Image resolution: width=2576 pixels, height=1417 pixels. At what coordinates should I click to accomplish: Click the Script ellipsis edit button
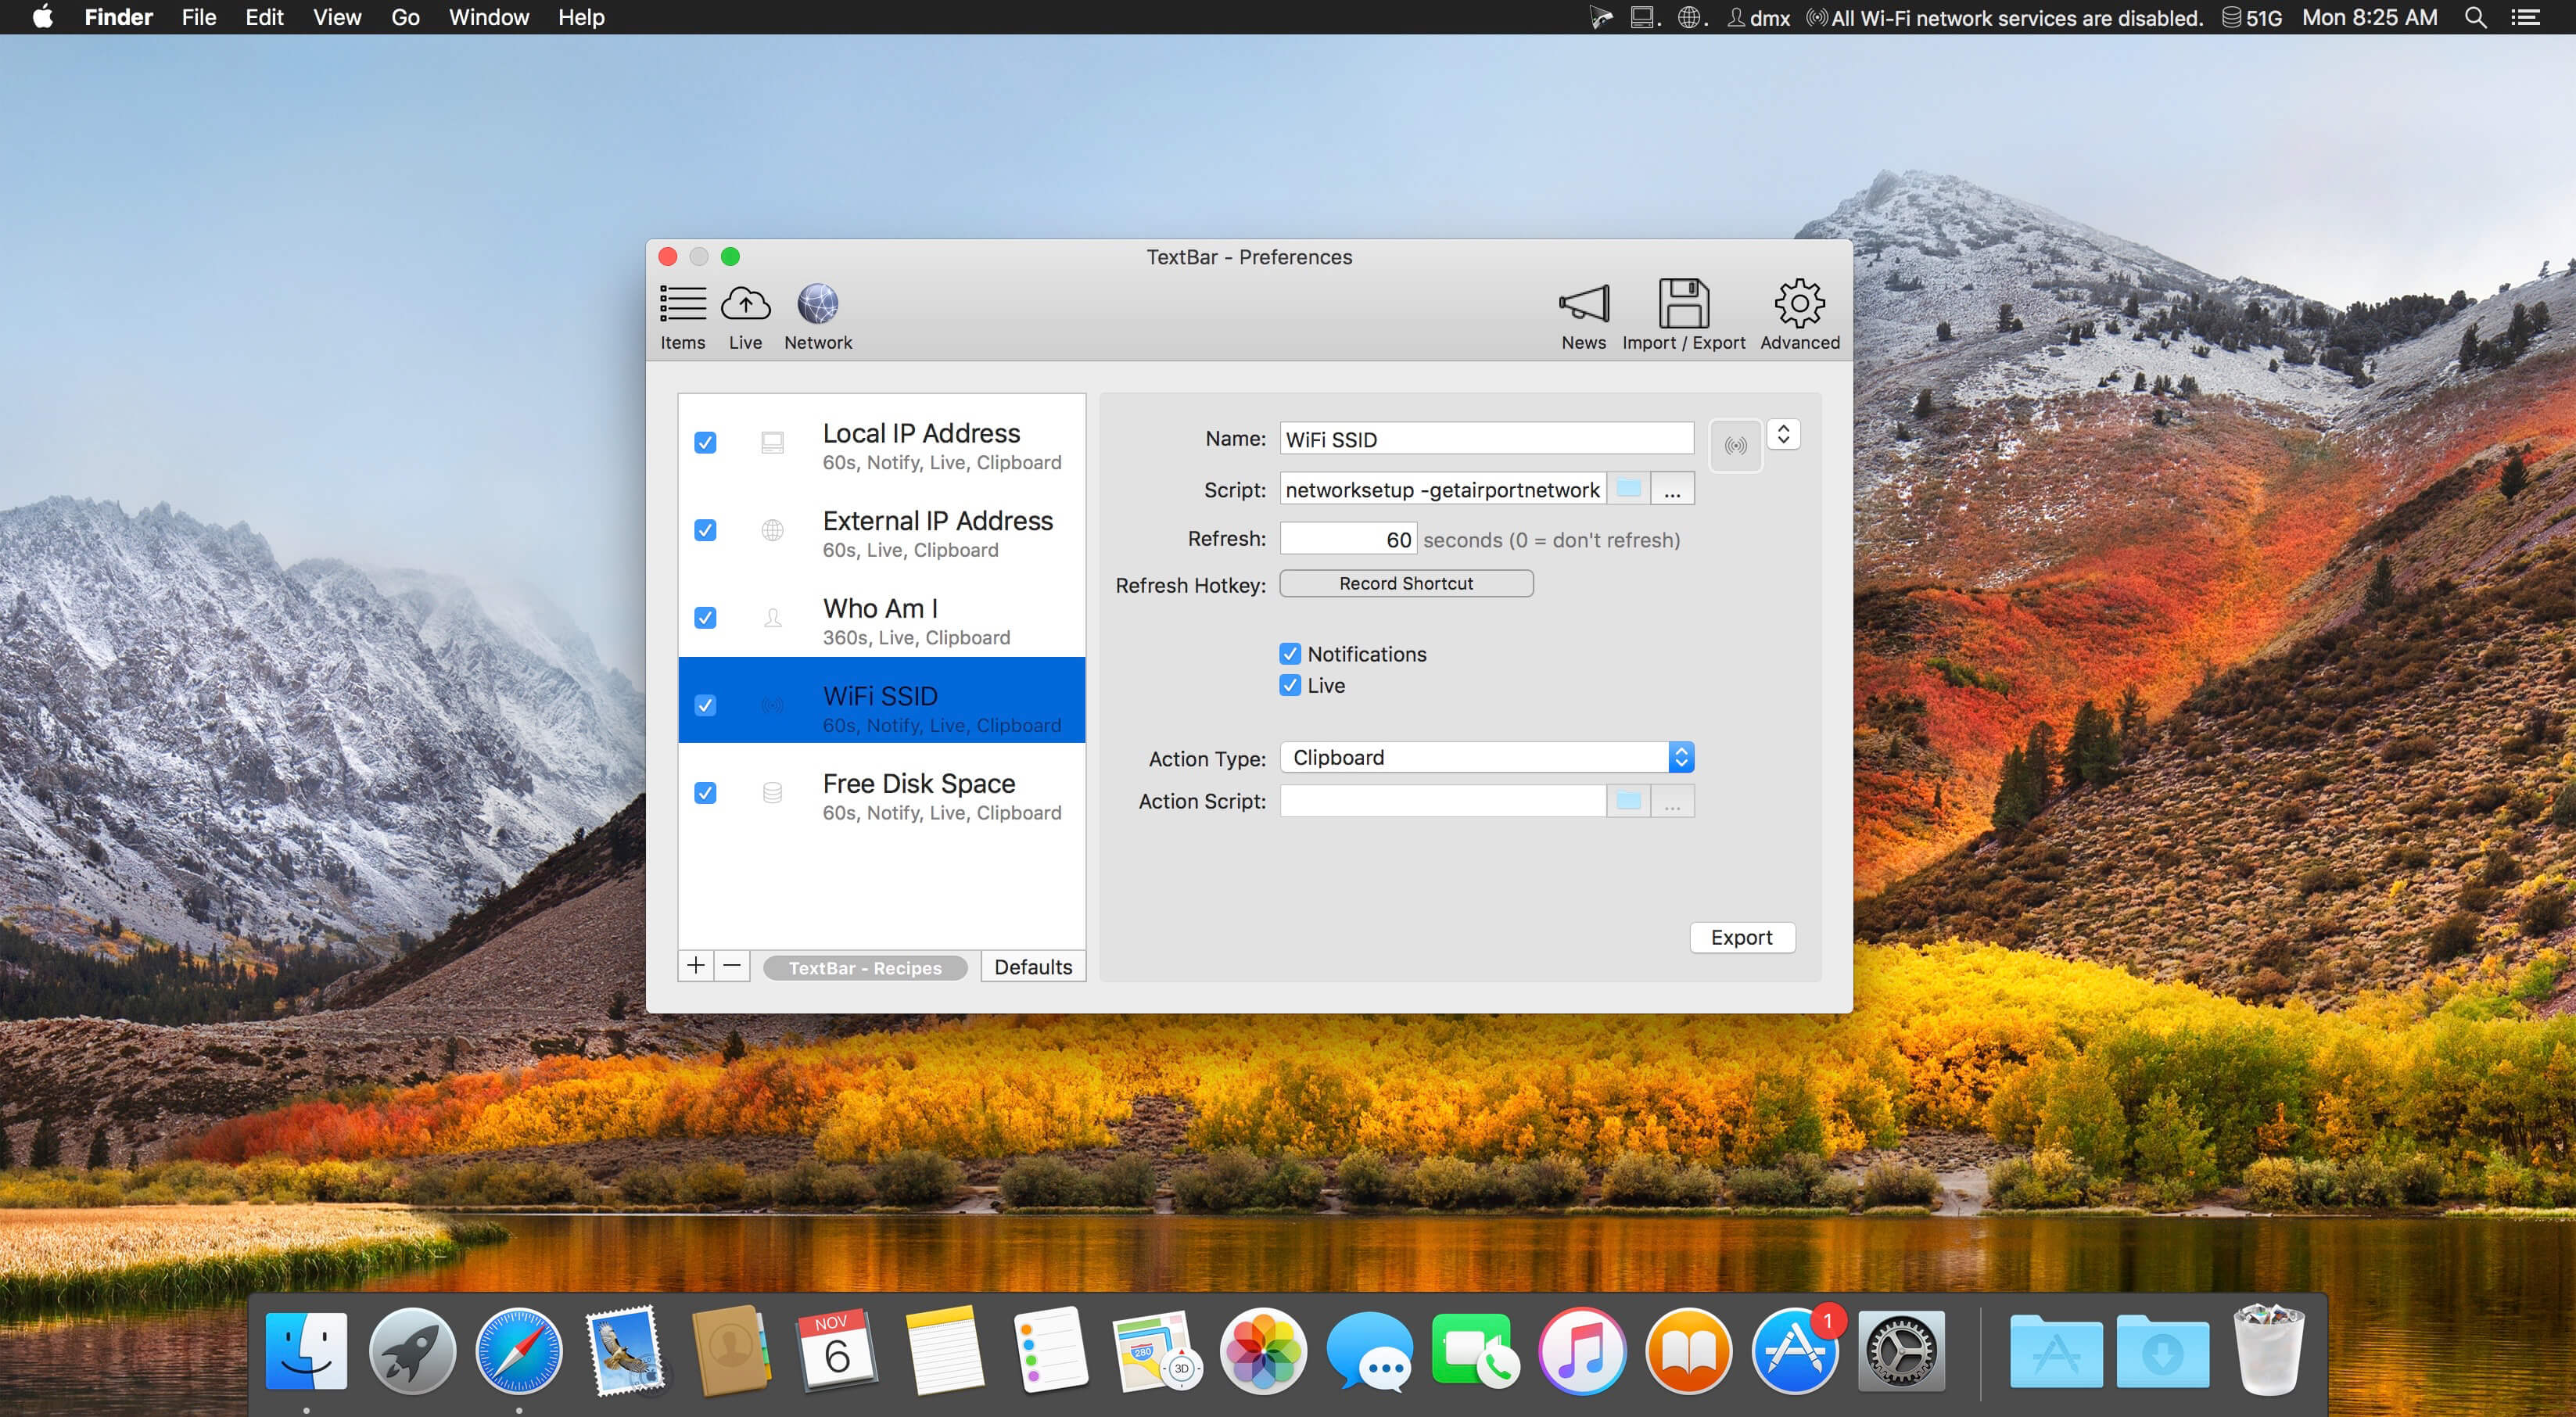[1672, 489]
